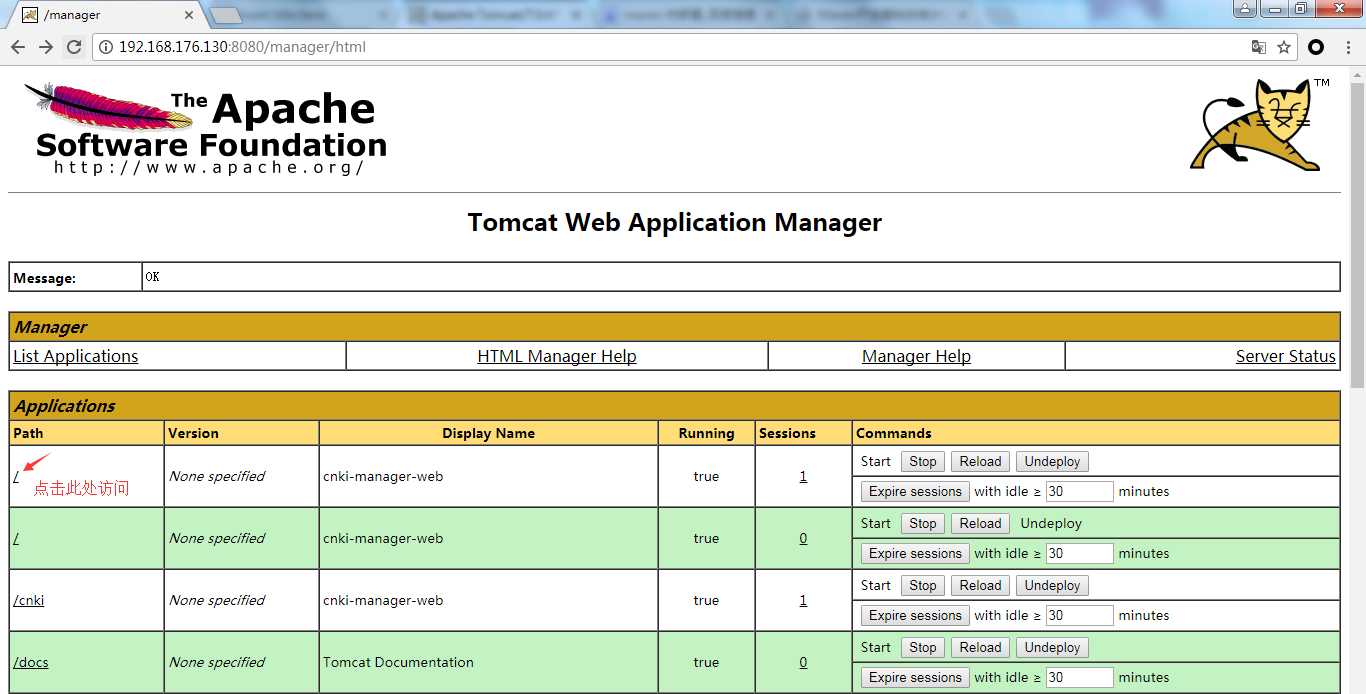The height and width of the screenshot is (694, 1366).
Task: Undeploy the /docs application
Action: 1052,647
